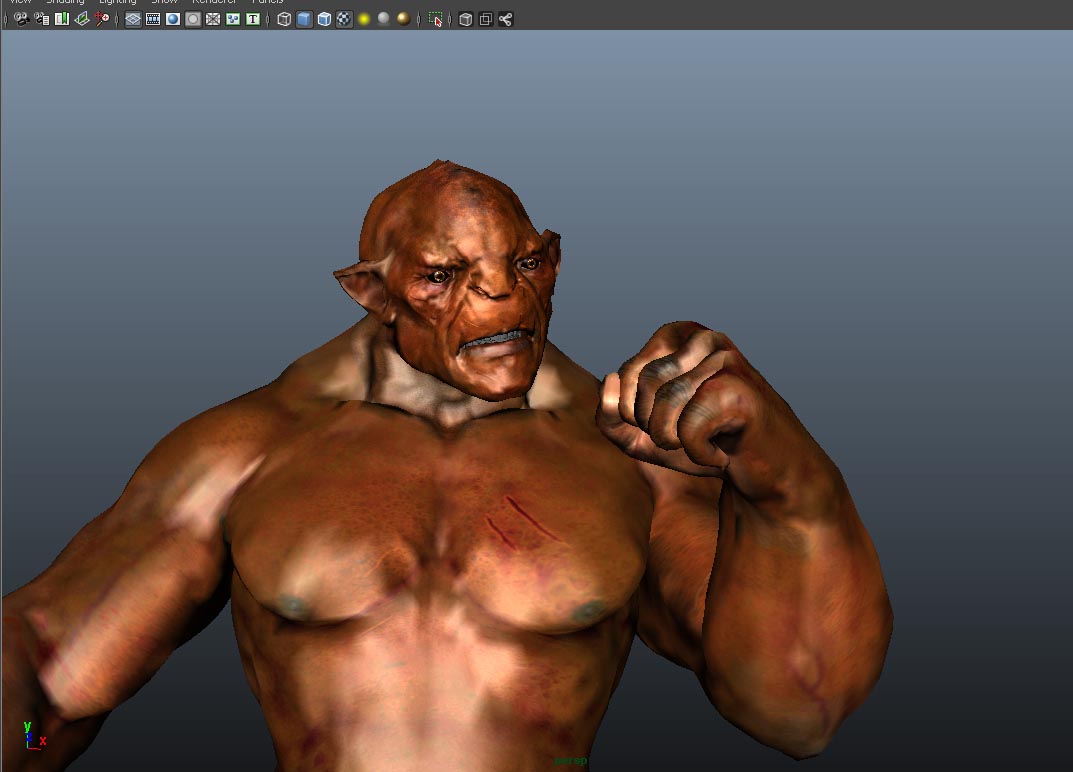Toggle the X-ray cube icon
The width and height of the screenshot is (1073, 772).
click(x=466, y=19)
